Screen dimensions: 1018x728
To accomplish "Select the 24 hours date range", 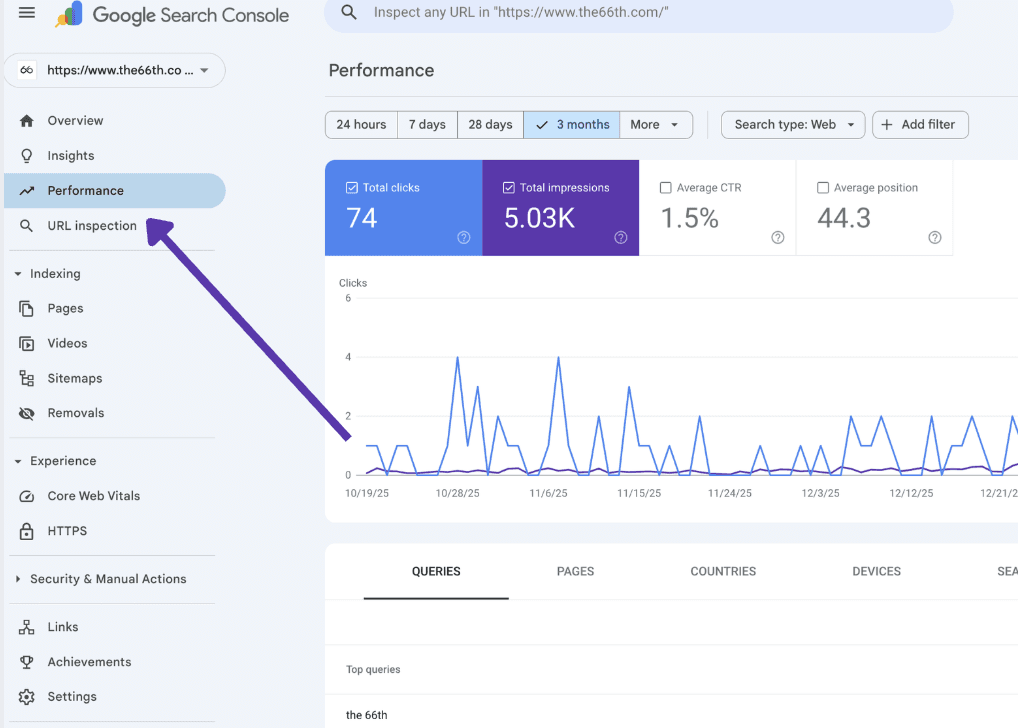I will coord(361,125).
